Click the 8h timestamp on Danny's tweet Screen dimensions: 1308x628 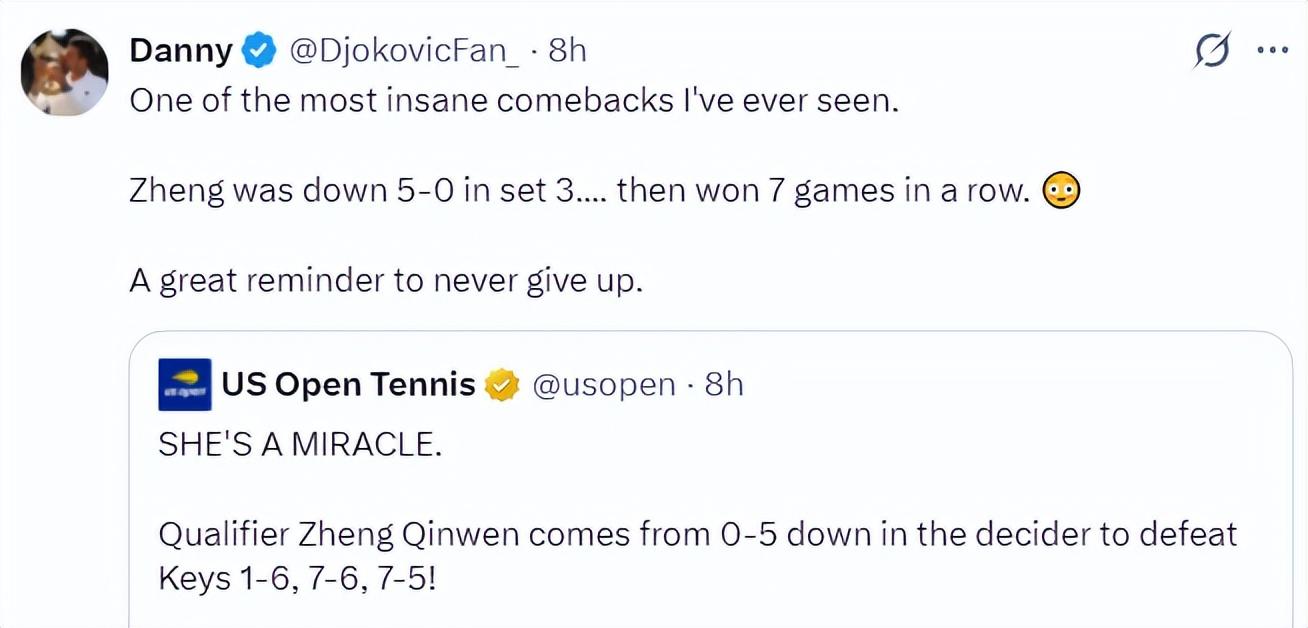tap(567, 50)
